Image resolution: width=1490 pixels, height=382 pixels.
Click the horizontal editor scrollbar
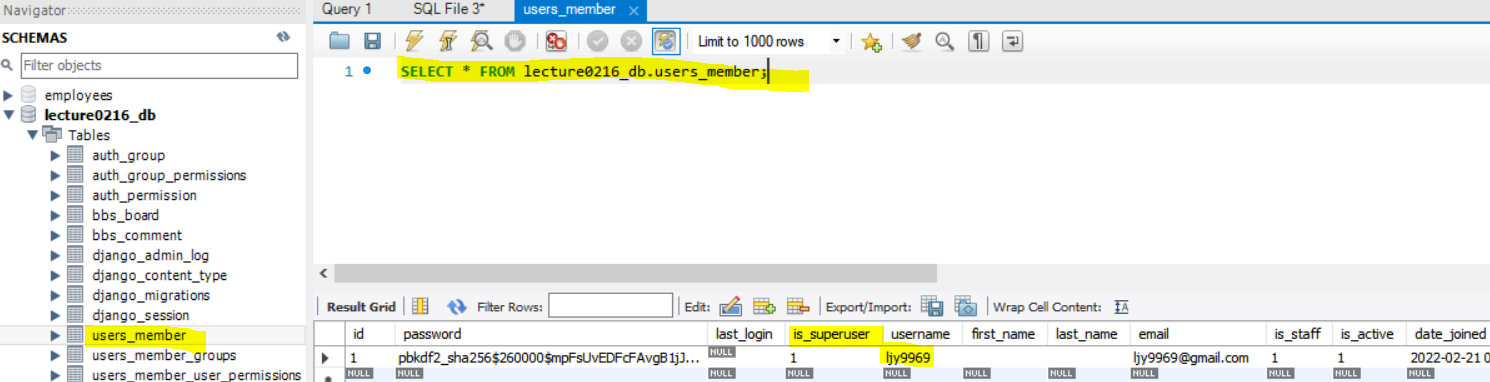coord(635,273)
